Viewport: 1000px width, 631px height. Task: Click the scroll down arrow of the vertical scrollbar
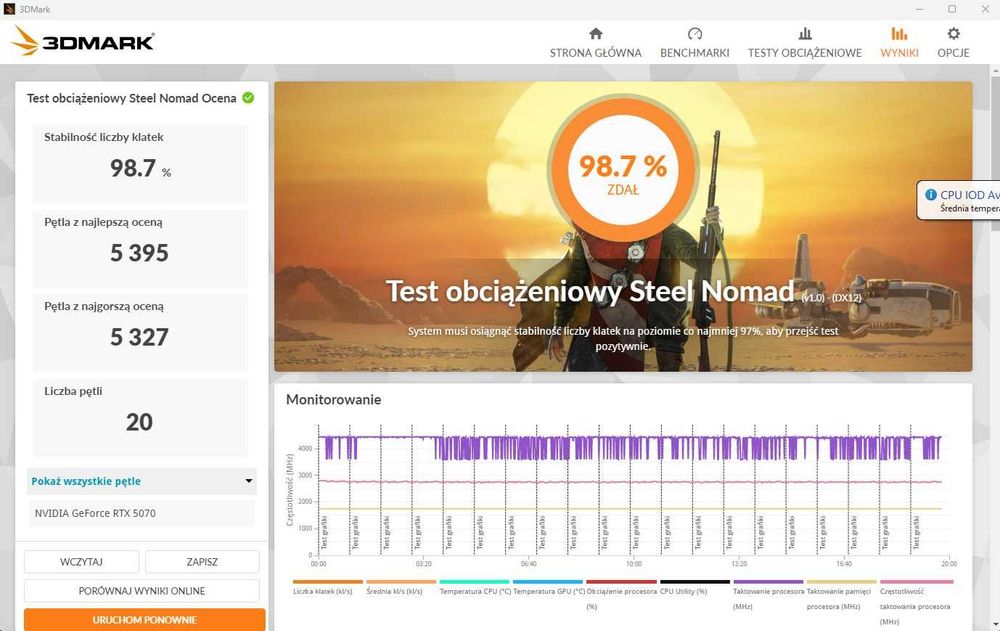coord(996,626)
